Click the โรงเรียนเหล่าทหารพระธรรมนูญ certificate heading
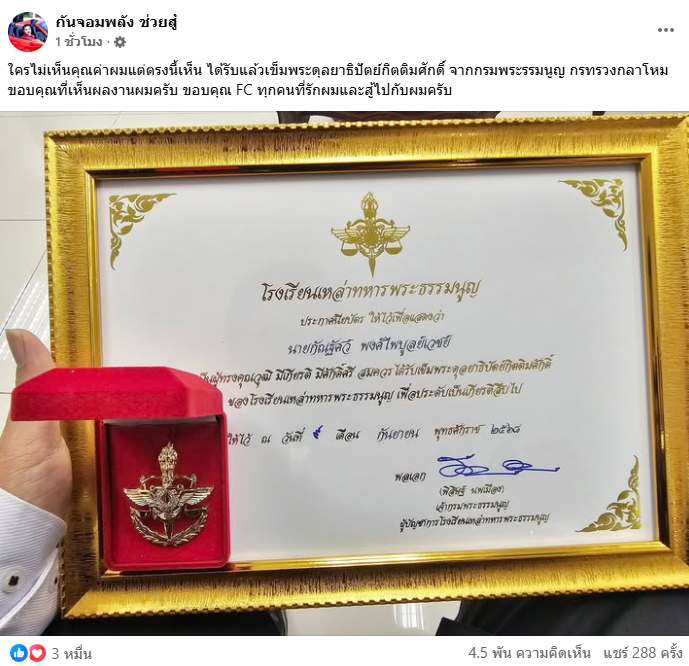This screenshot has height=666, width=689. [x=369, y=290]
